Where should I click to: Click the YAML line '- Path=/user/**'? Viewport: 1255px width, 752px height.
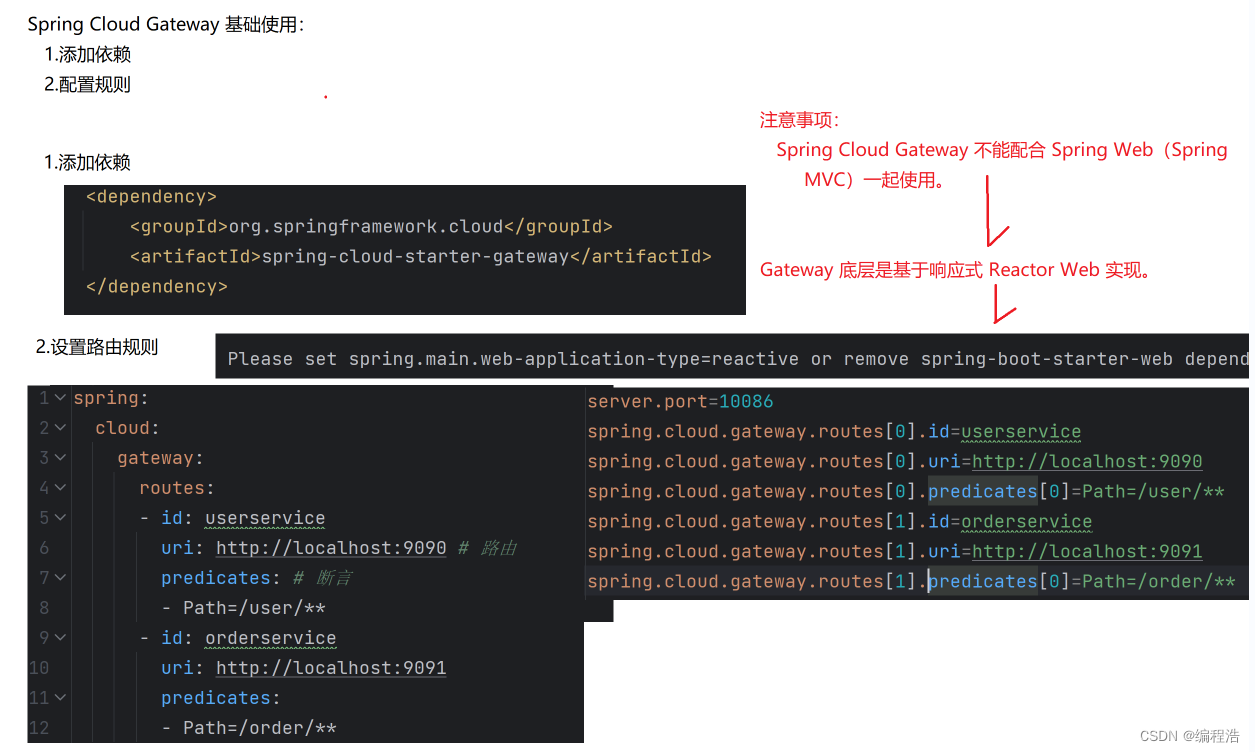coord(243,608)
